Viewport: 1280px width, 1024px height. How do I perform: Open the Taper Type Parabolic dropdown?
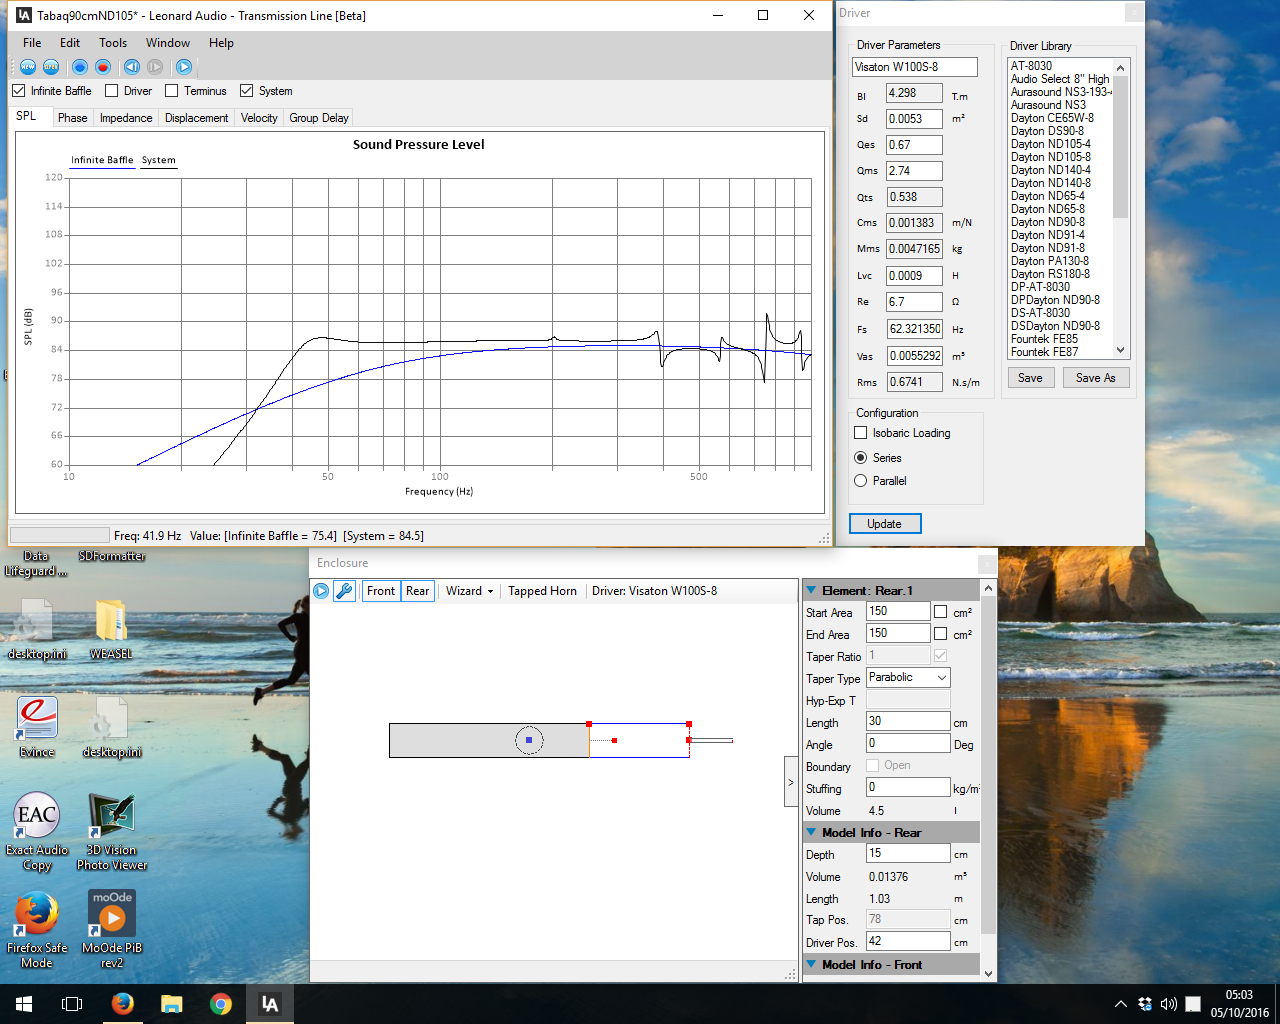coord(908,678)
